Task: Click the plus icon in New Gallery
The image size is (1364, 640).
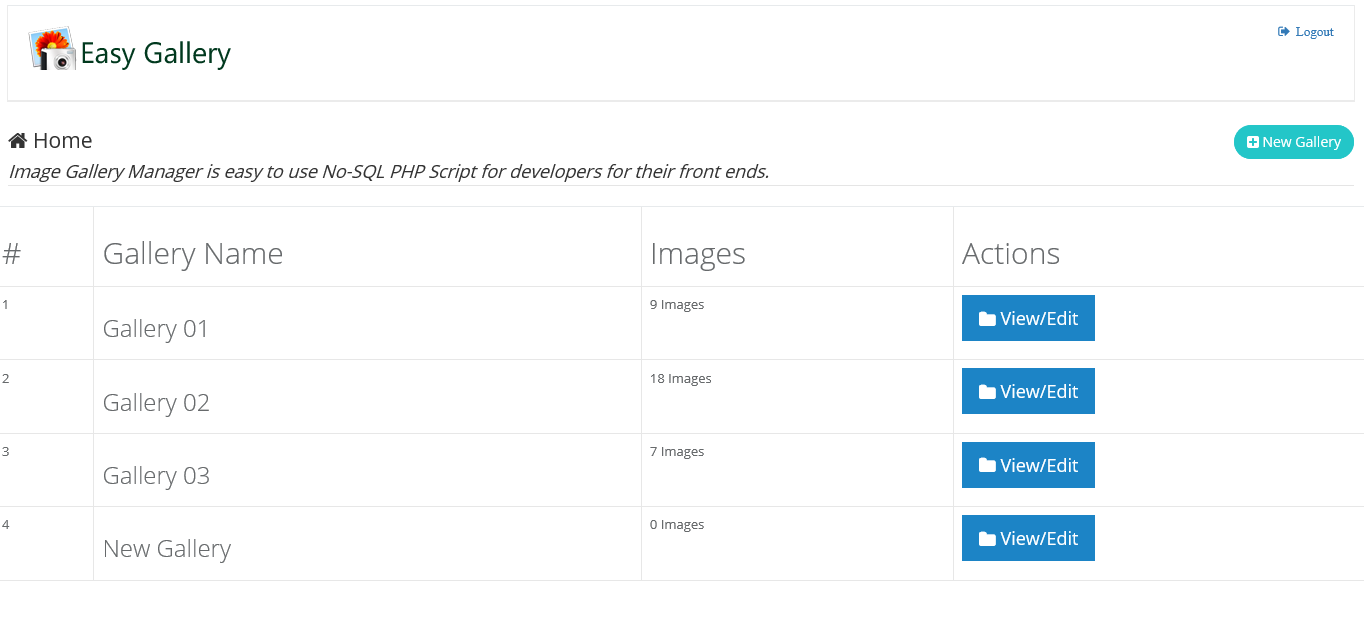Action: click(1253, 143)
